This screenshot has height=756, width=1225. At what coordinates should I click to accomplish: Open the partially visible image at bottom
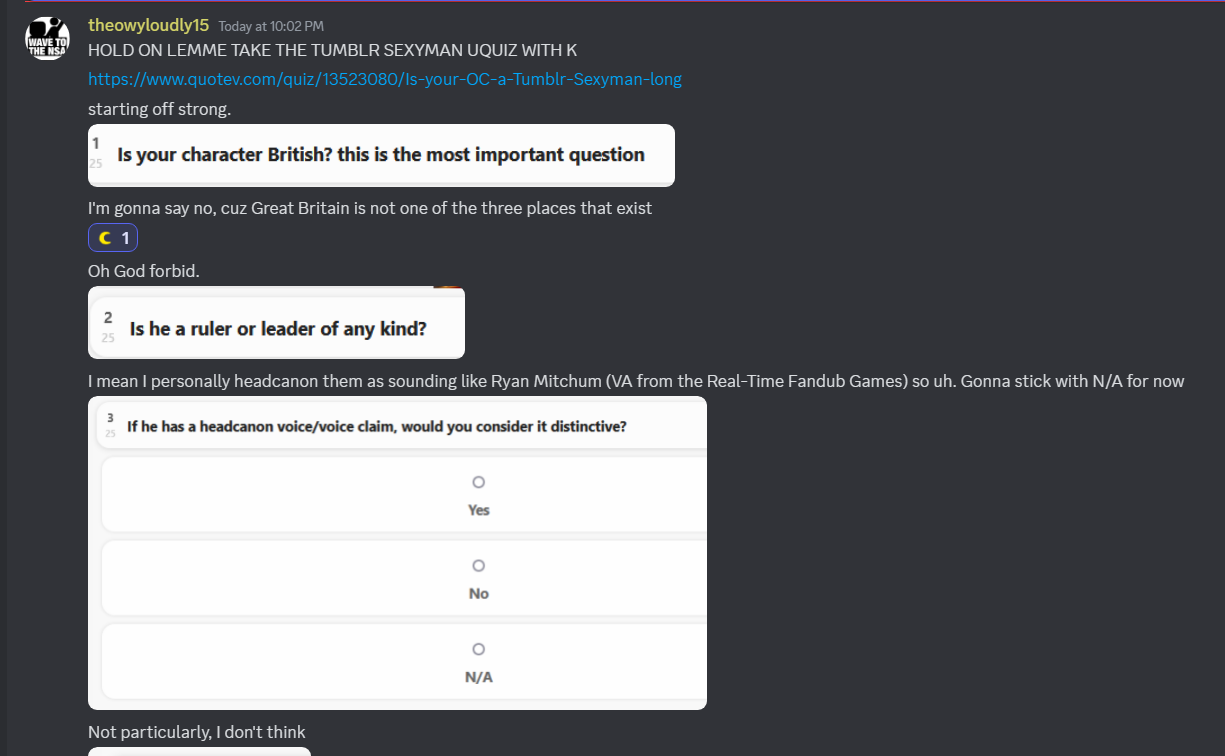[x=199, y=751]
